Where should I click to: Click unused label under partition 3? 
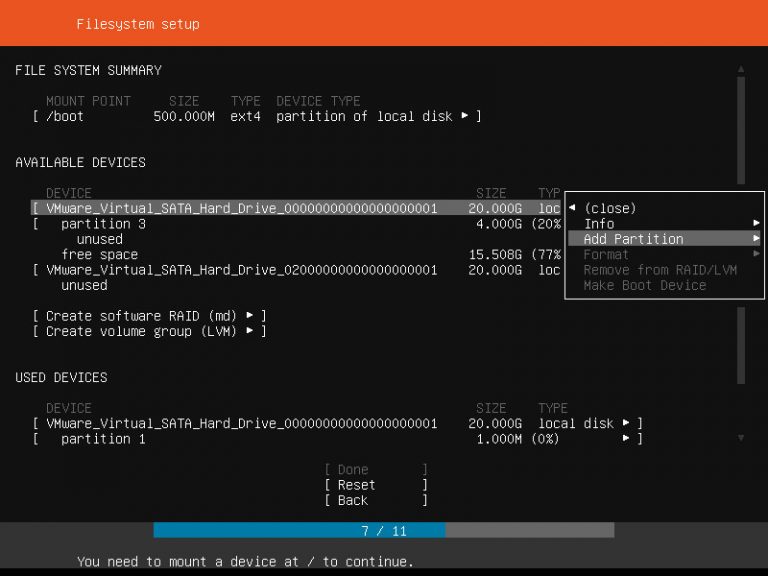click(x=99, y=240)
